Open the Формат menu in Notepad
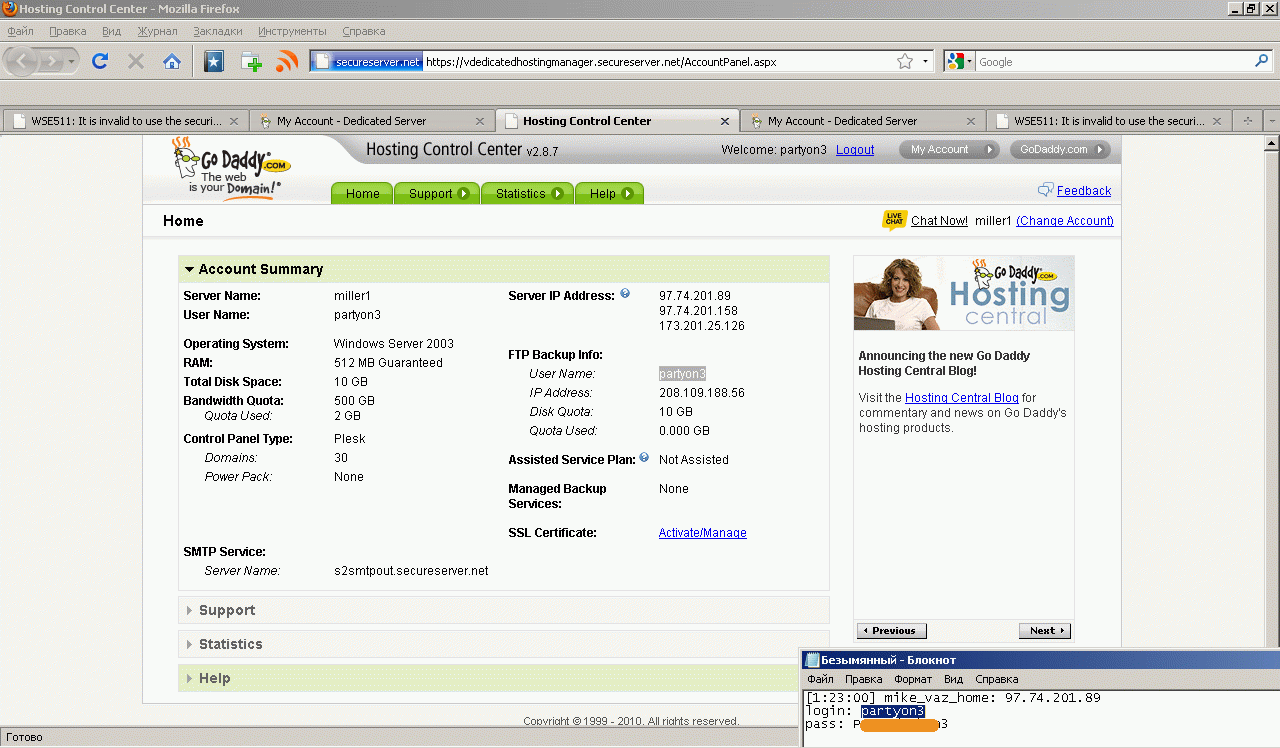The image size is (1280, 748). 913,679
